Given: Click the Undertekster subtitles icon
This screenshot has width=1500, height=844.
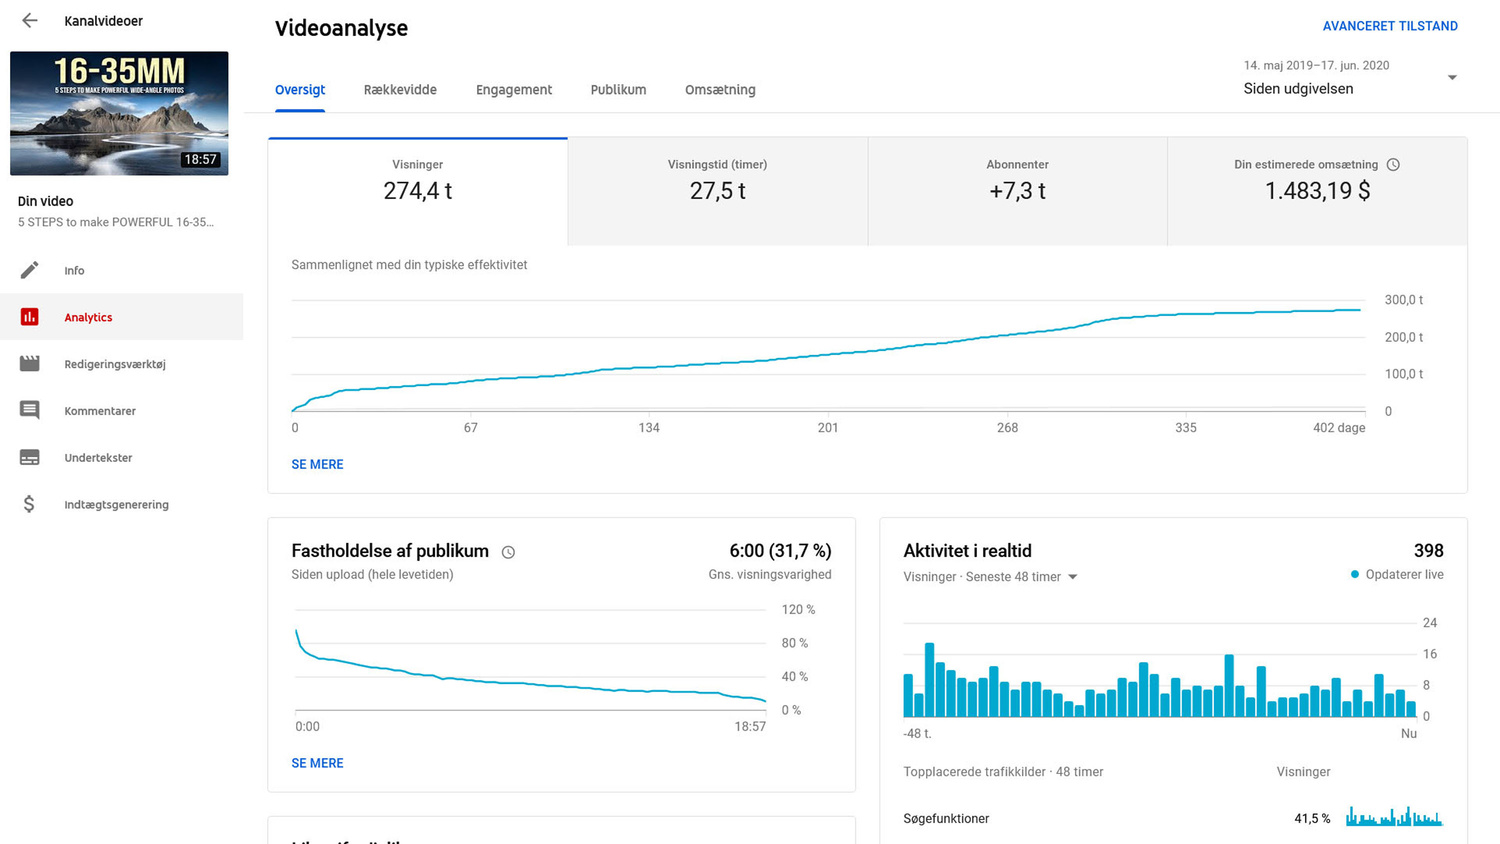Looking at the screenshot, I should coord(30,457).
